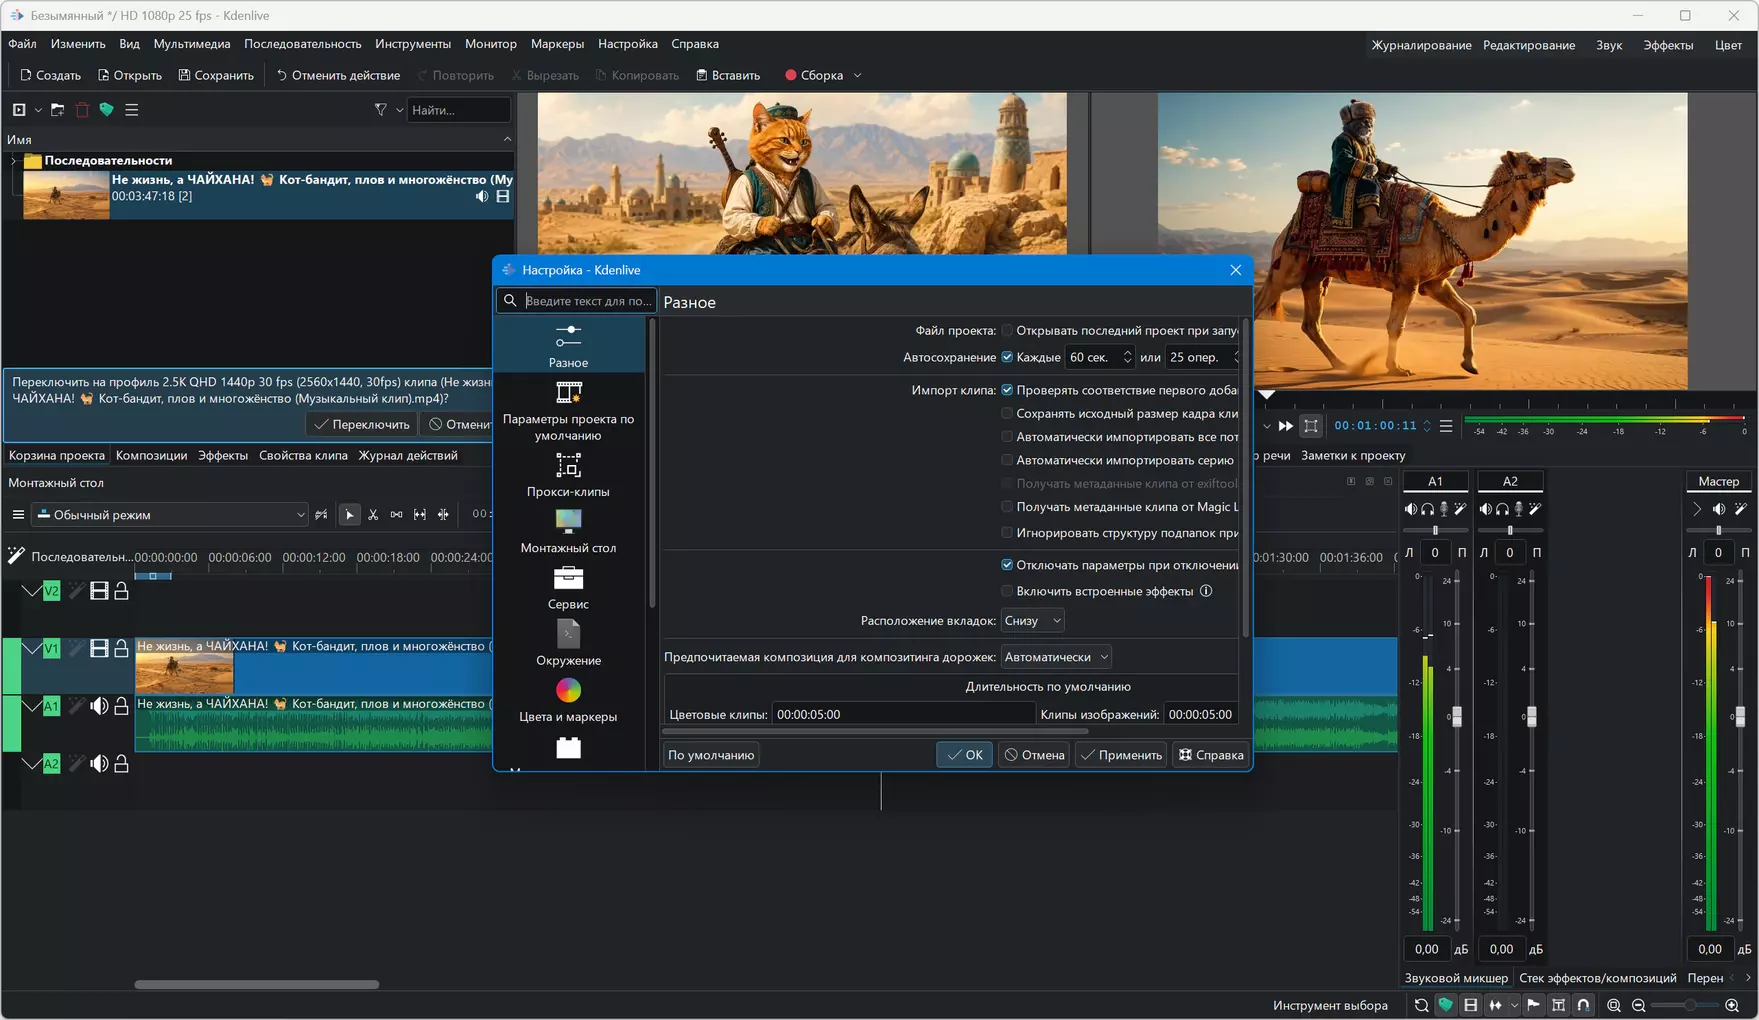Click the microphone record icon on mixer A2
The image size is (1759, 1020).
[x=1518, y=509]
